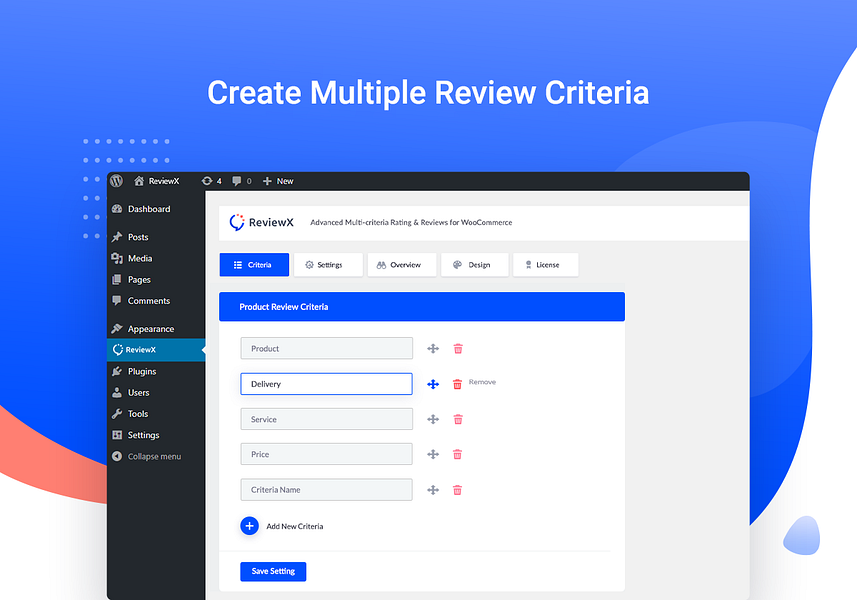Click move handle for Criteria Name row
Screen dimensions: 857x600
[x=433, y=490]
